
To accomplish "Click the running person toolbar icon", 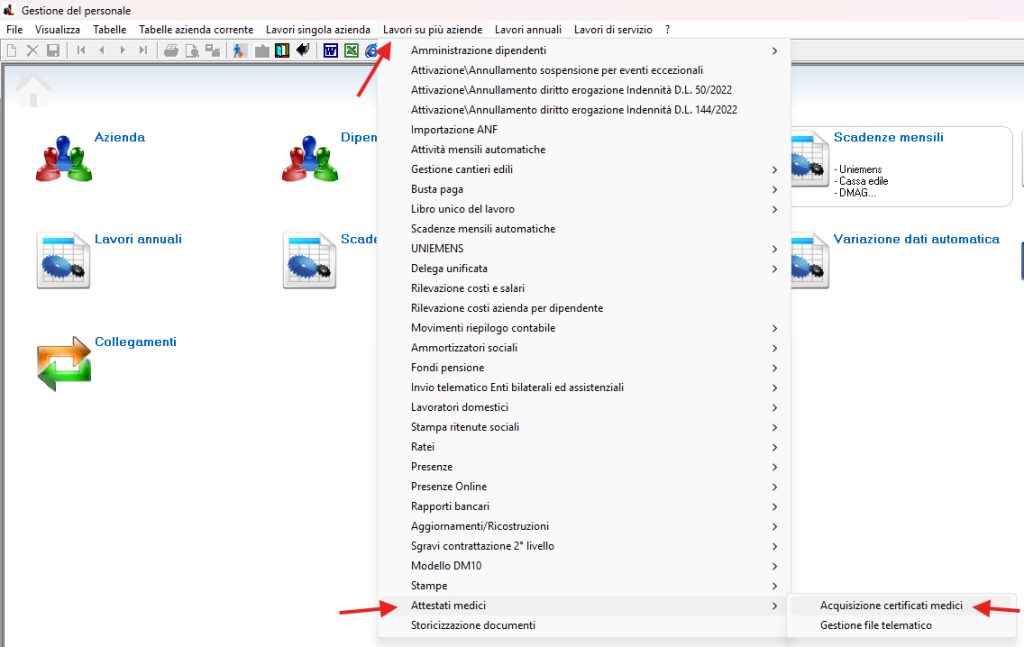I will (240, 50).
